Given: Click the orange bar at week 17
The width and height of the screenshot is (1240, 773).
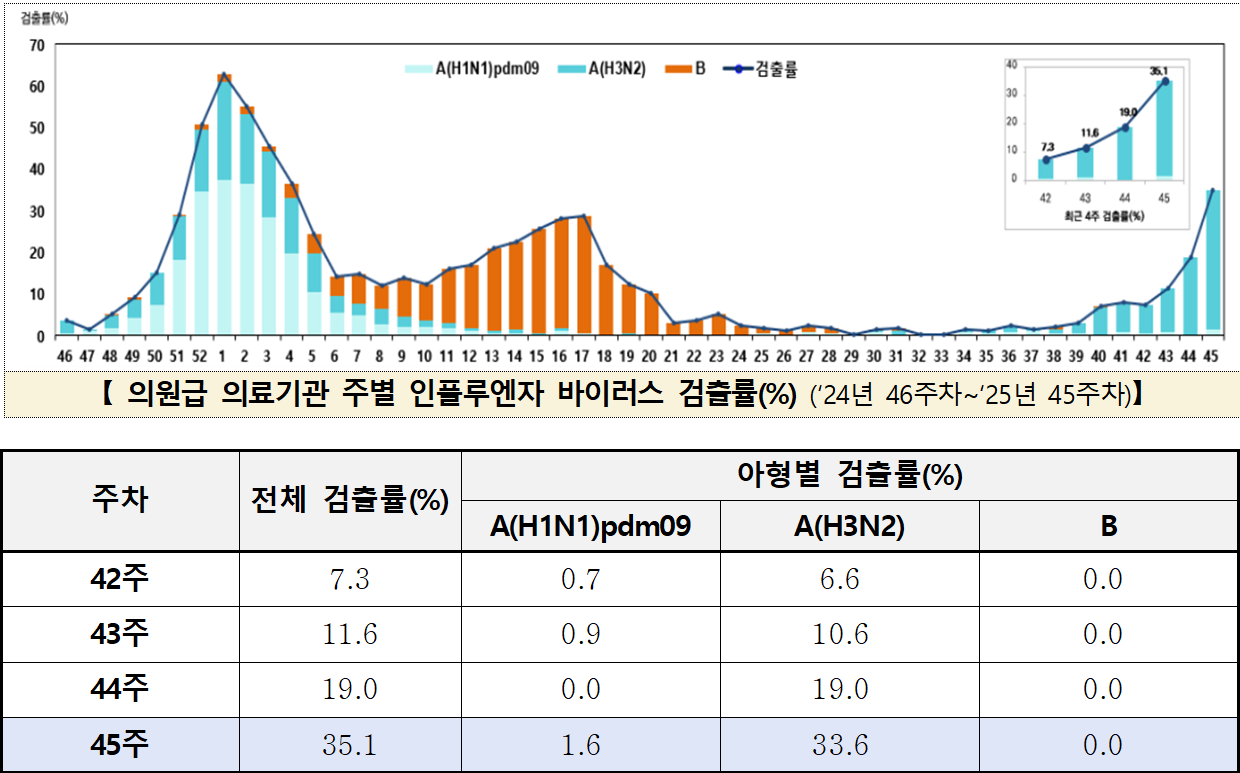Looking at the screenshot, I should [584, 275].
